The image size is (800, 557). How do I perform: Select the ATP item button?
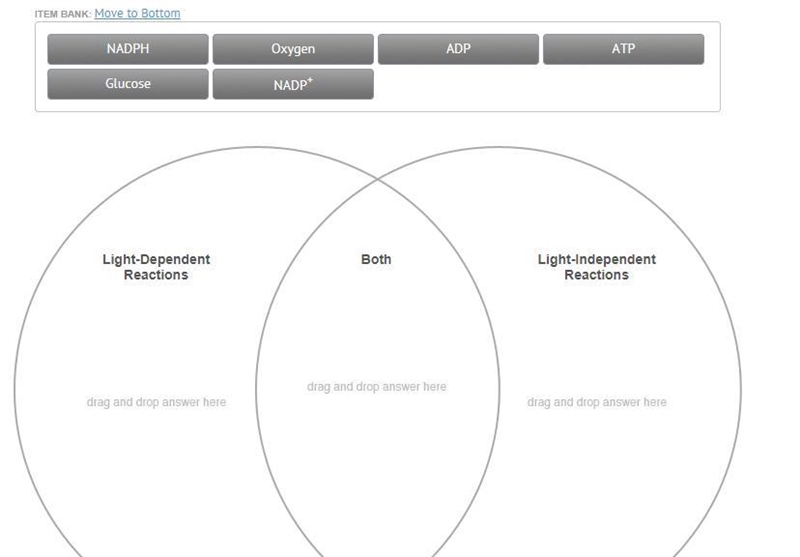pos(623,49)
